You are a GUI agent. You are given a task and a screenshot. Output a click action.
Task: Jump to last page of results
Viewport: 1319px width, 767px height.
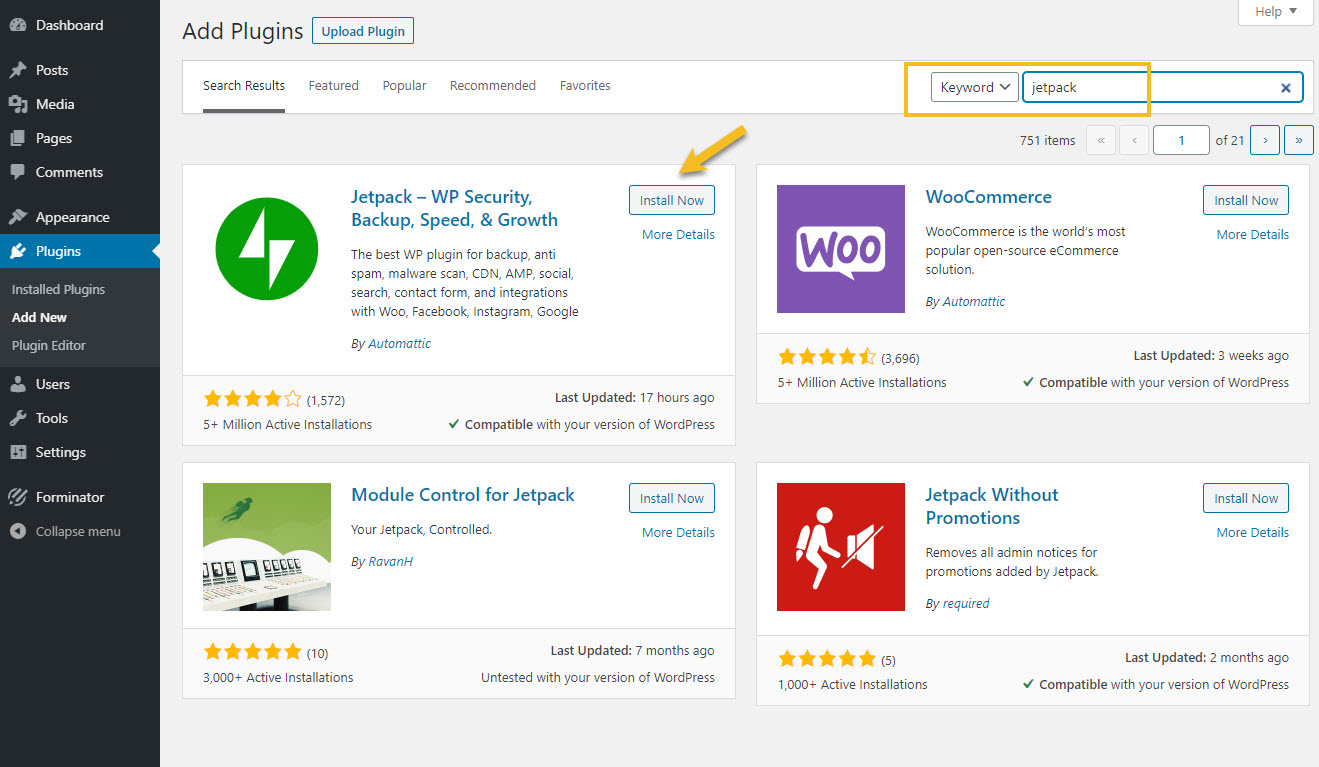coord(1299,140)
